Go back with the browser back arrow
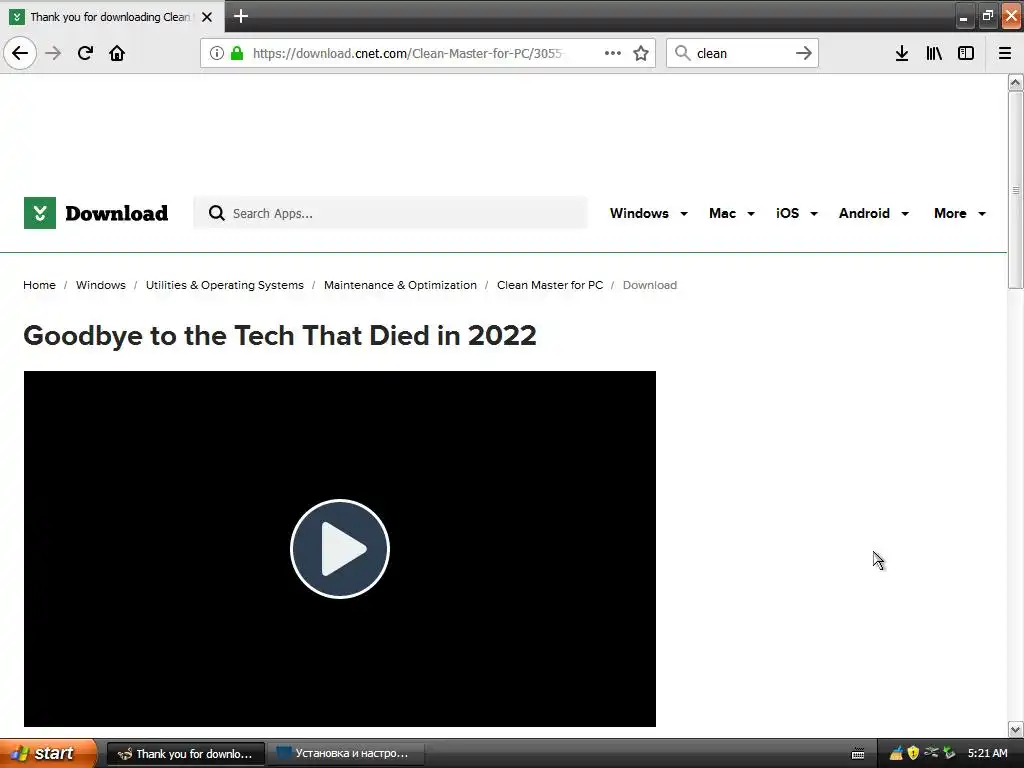This screenshot has width=1024, height=768. pyautogui.click(x=20, y=53)
